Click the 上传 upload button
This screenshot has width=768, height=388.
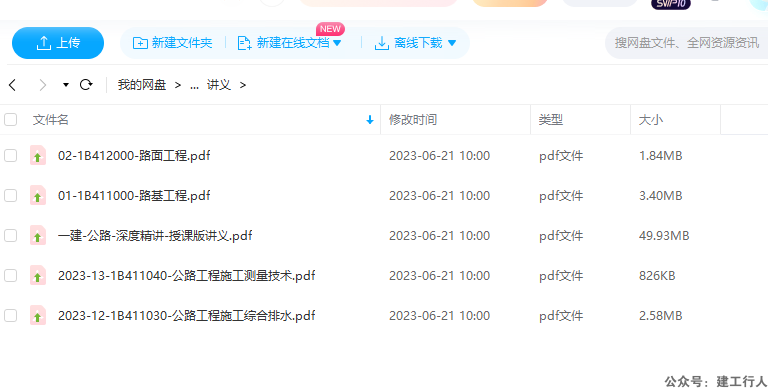pyautogui.click(x=58, y=43)
